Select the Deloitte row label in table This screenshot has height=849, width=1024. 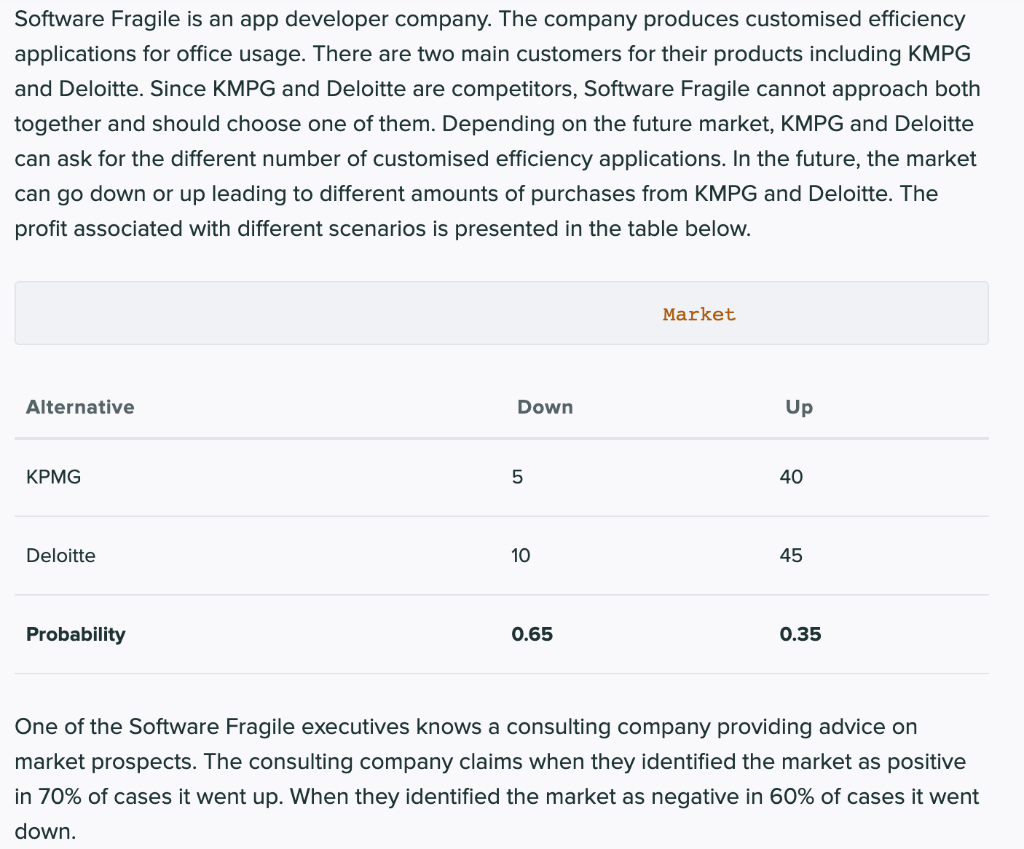click(61, 555)
